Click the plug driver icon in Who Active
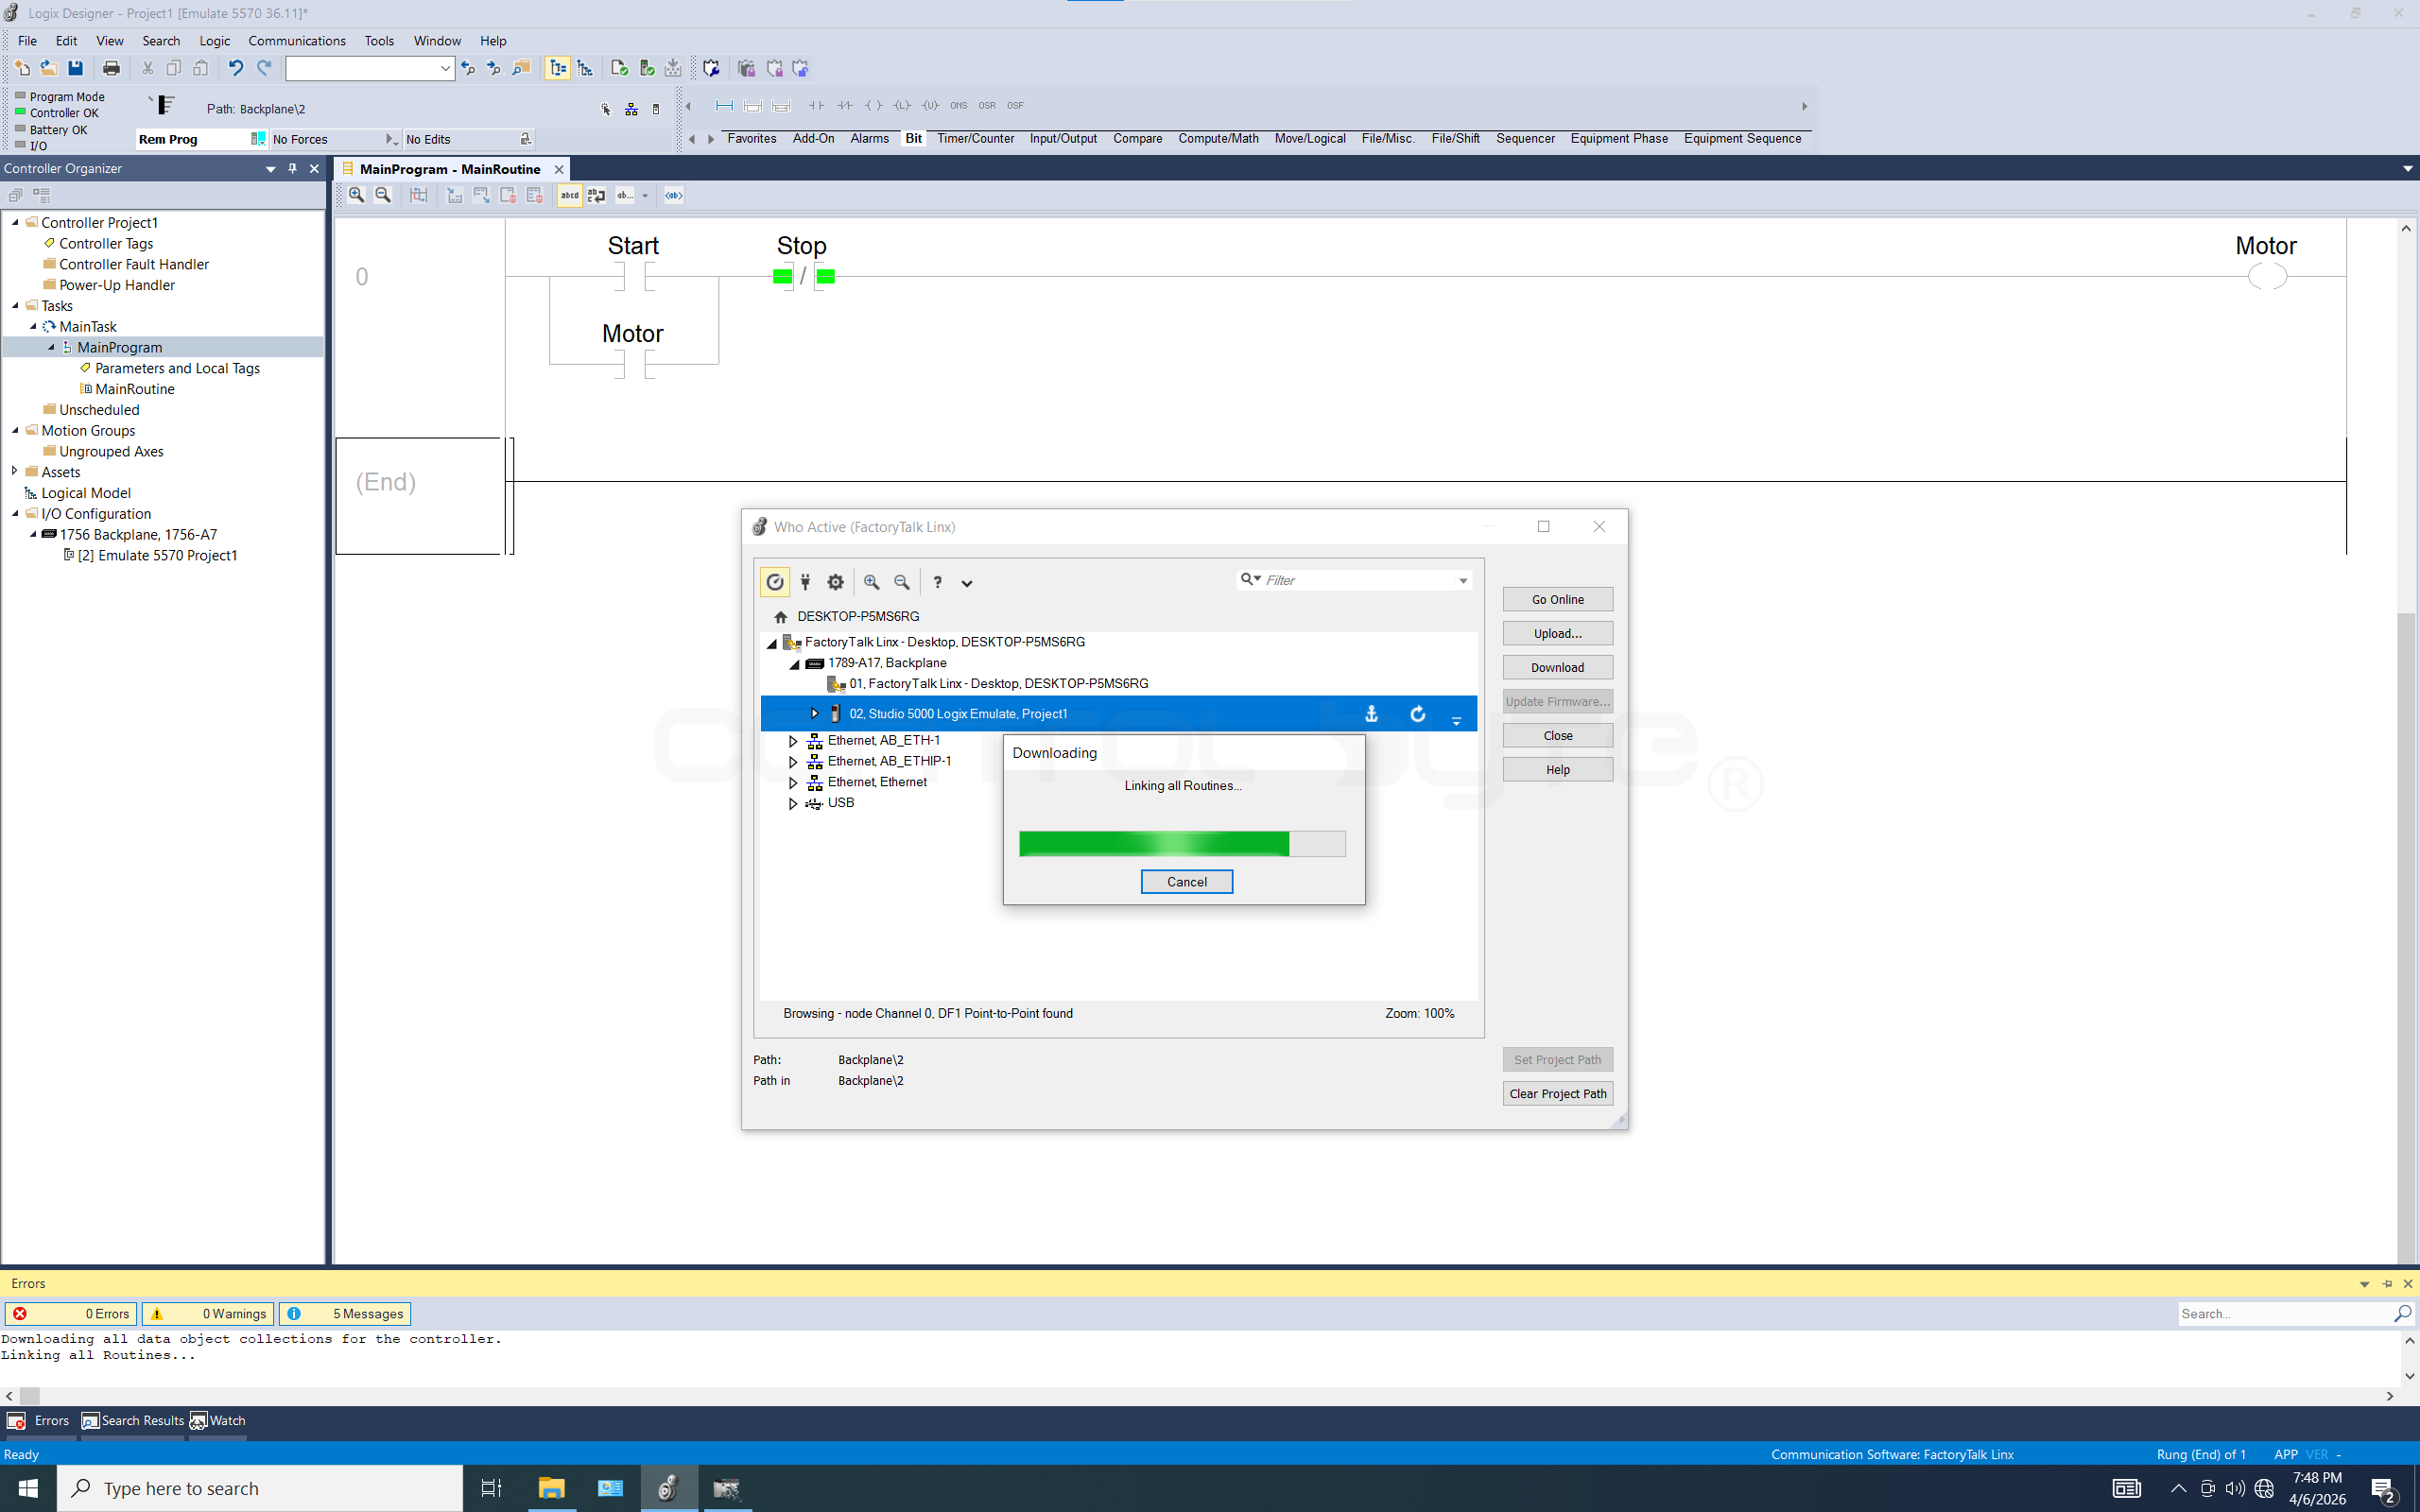This screenshot has width=2420, height=1512. point(805,582)
